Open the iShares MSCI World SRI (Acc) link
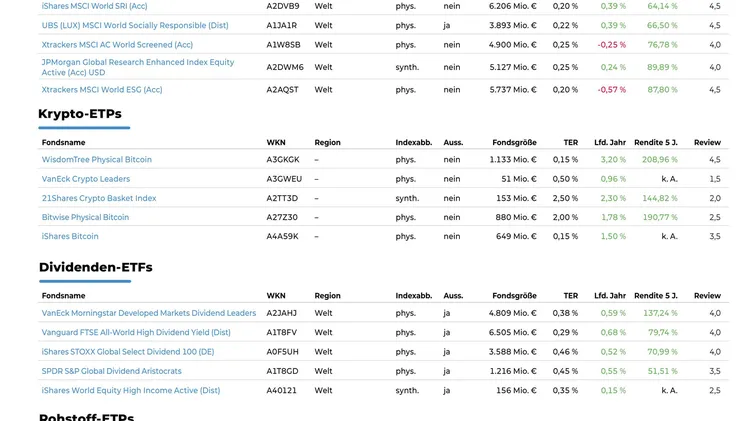 94,6
